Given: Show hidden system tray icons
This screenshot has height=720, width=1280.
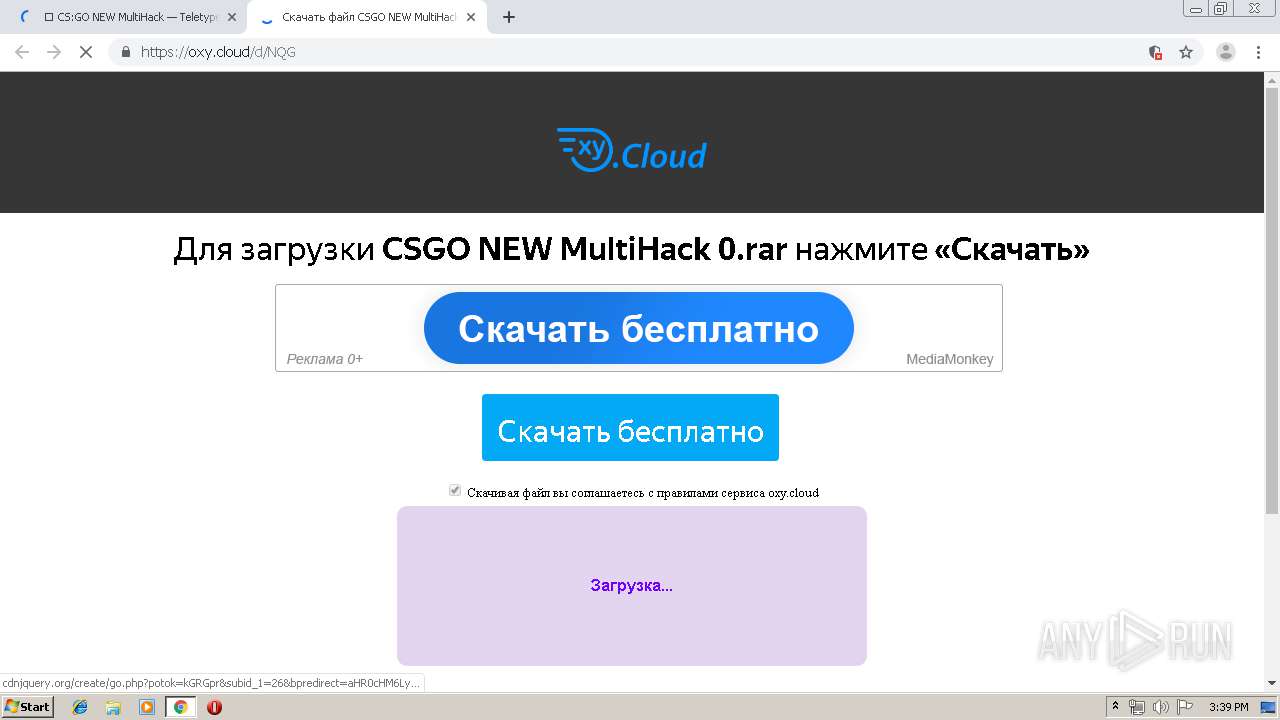Looking at the screenshot, I should click(x=1115, y=707).
